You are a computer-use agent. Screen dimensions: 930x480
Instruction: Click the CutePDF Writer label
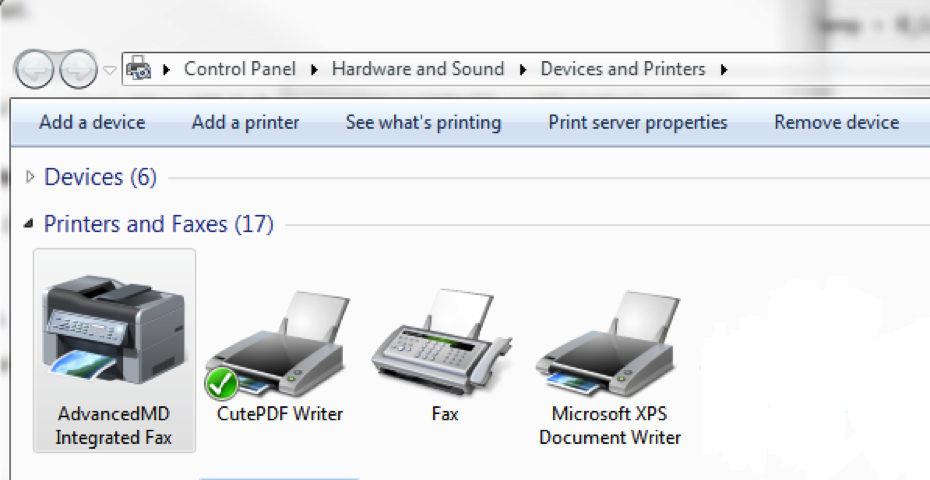[x=280, y=413]
